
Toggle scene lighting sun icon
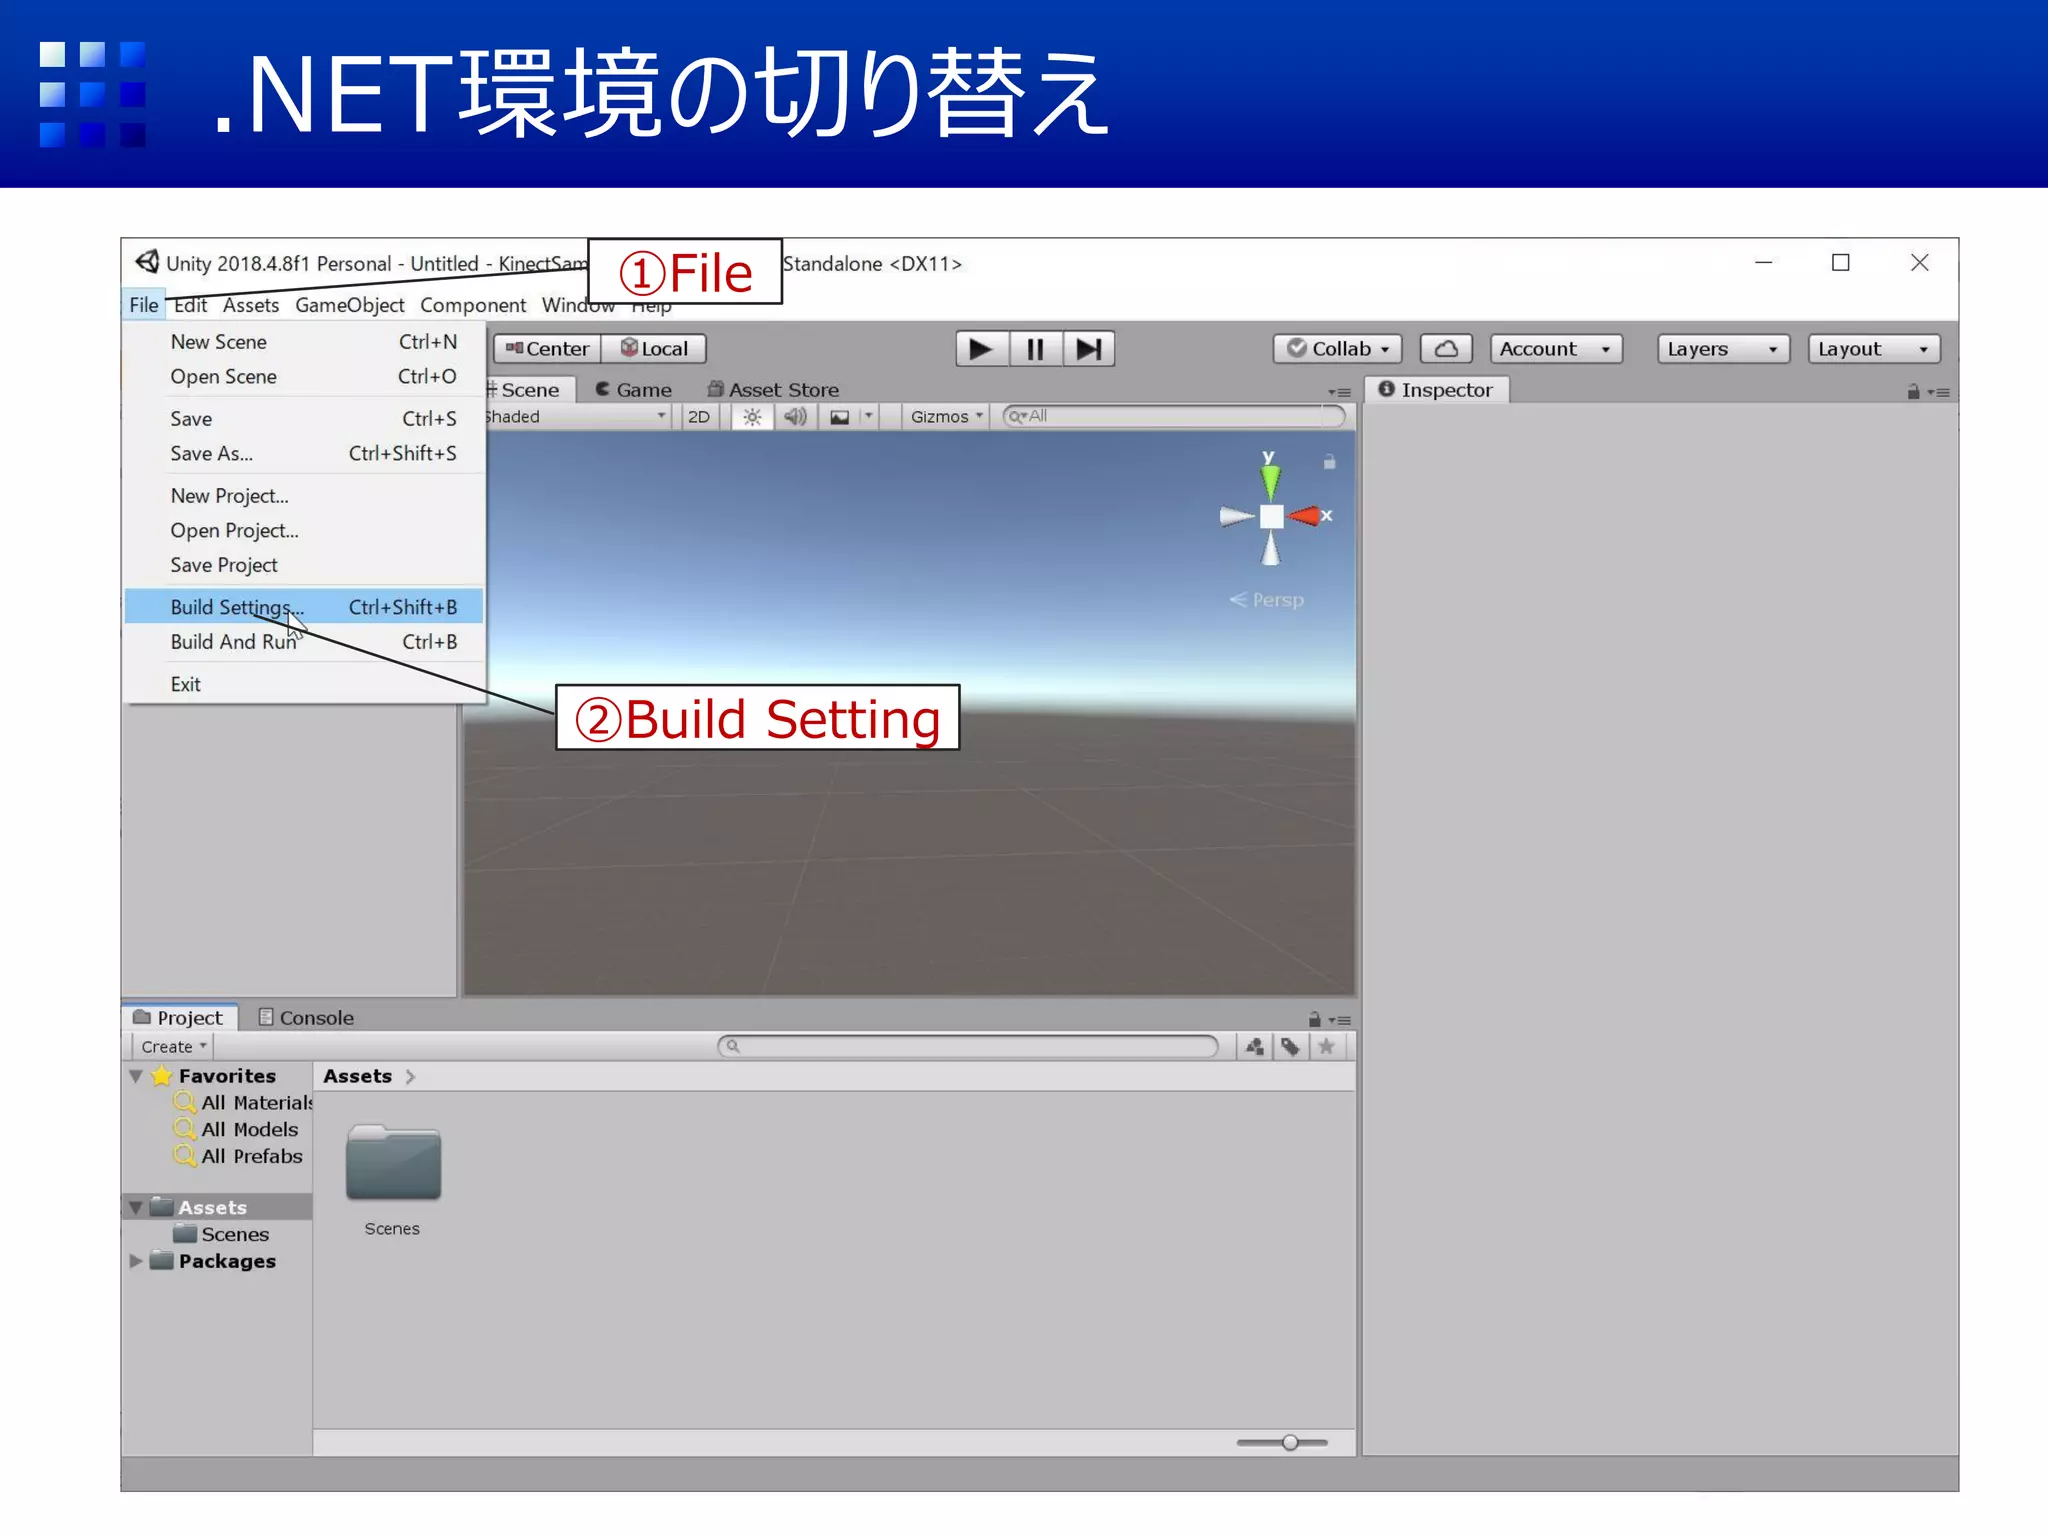pyautogui.click(x=752, y=417)
